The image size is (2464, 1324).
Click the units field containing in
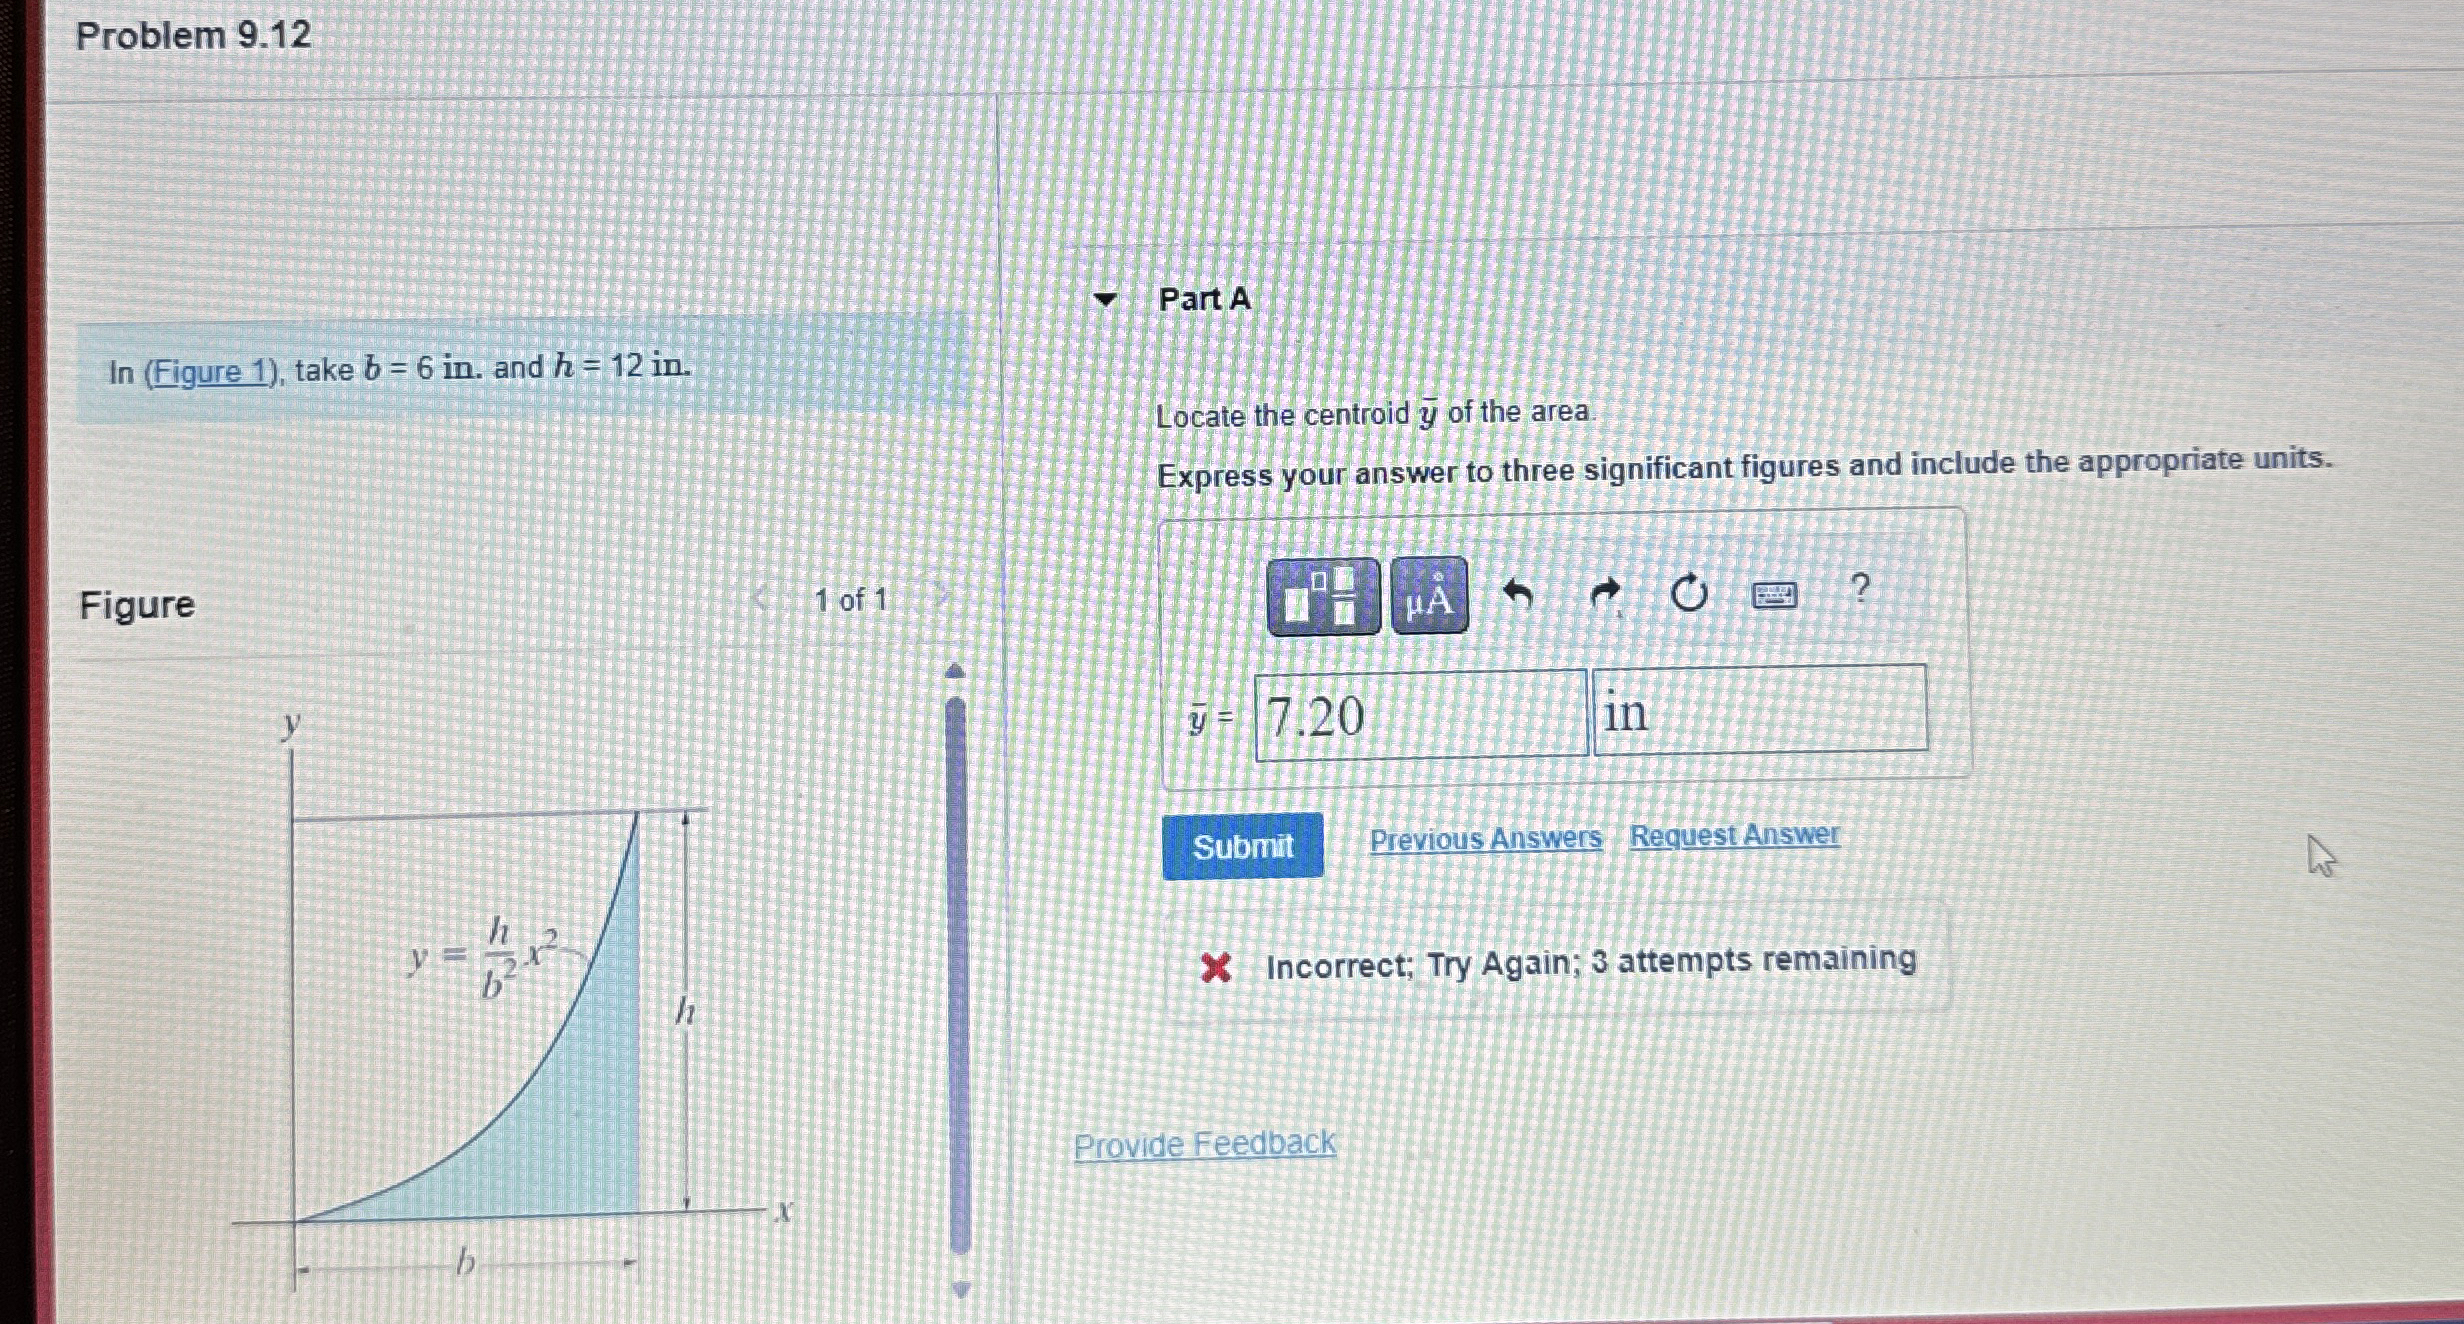click(x=1760, y=709)
